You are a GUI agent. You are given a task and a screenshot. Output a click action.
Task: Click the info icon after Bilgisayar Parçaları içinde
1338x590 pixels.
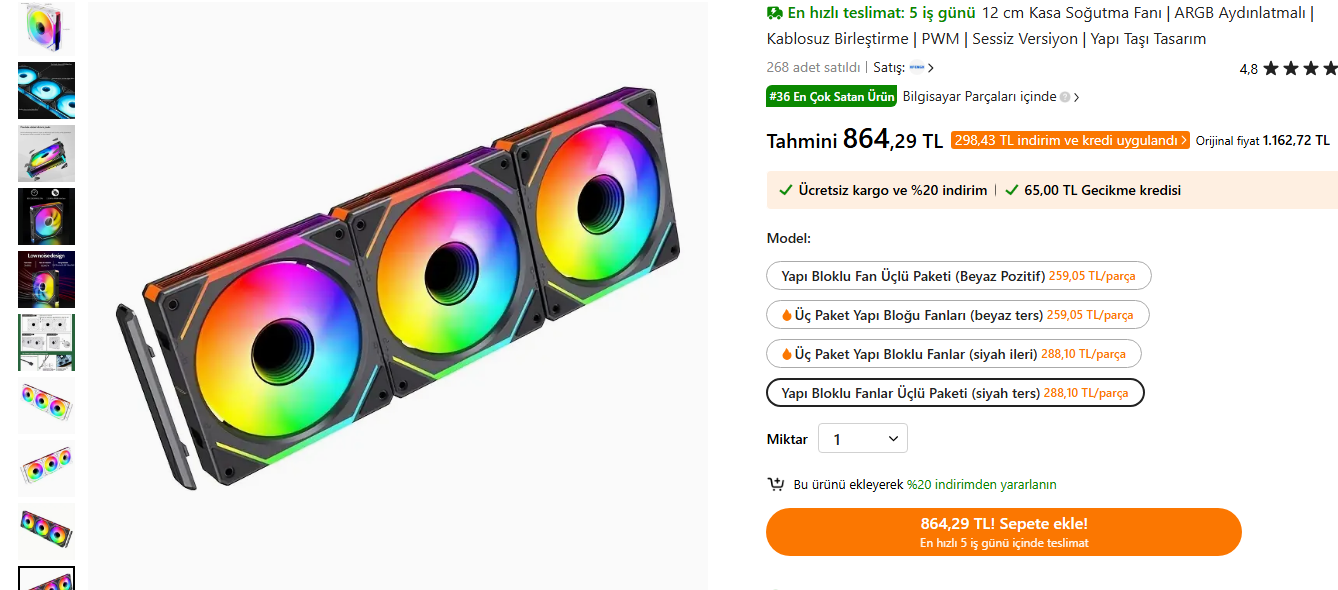[1065, 97]
